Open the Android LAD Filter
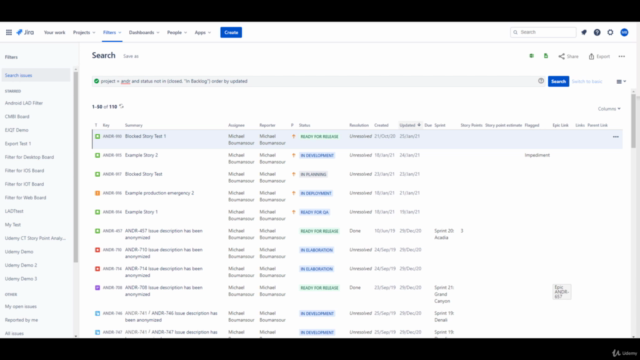This screenshot has width=640, height=360. 24,103
